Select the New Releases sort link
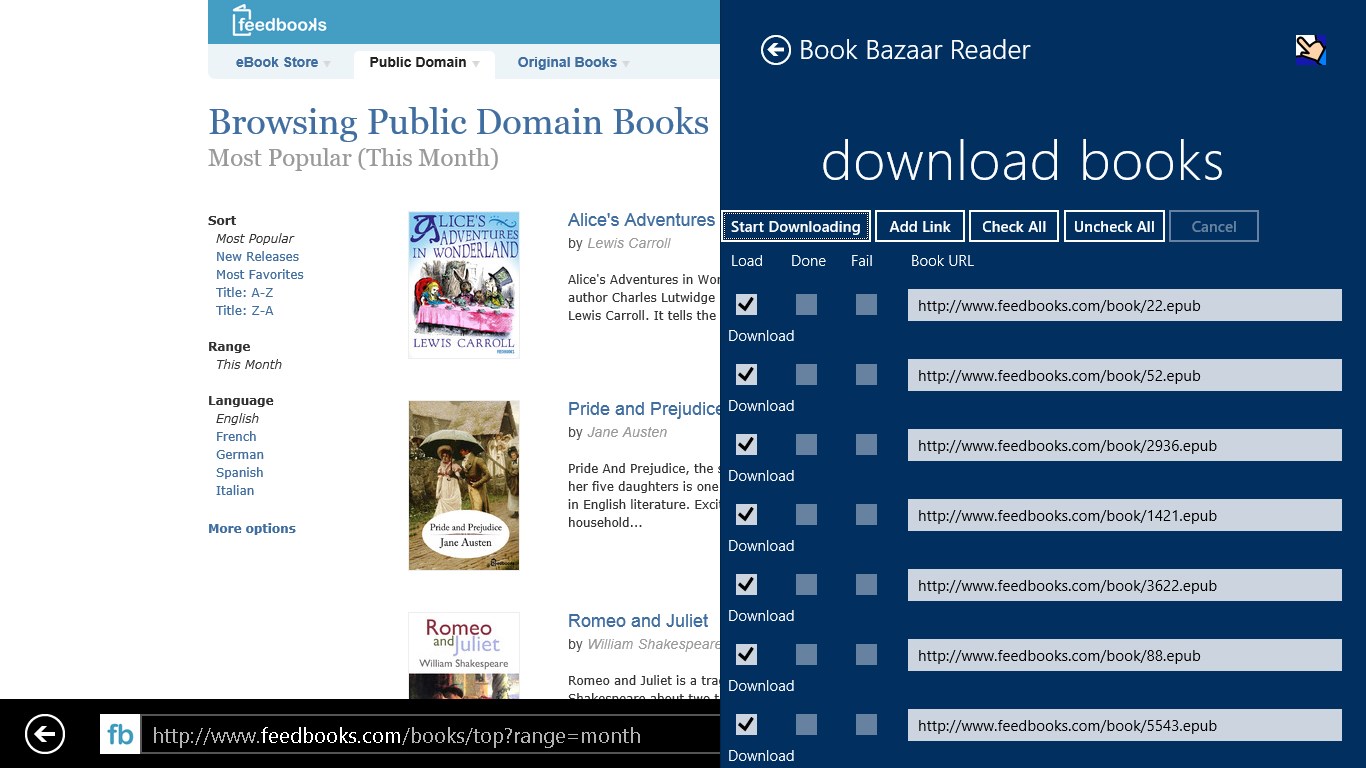 257,256
